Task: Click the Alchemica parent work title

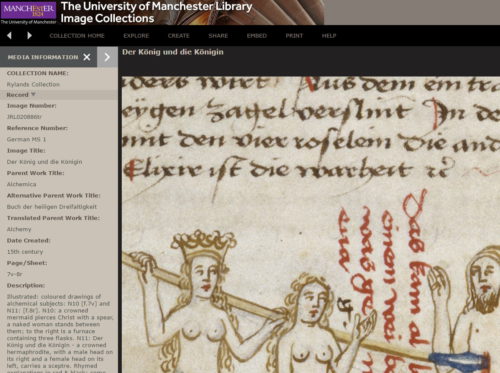Action: click(x=21, y=184)
